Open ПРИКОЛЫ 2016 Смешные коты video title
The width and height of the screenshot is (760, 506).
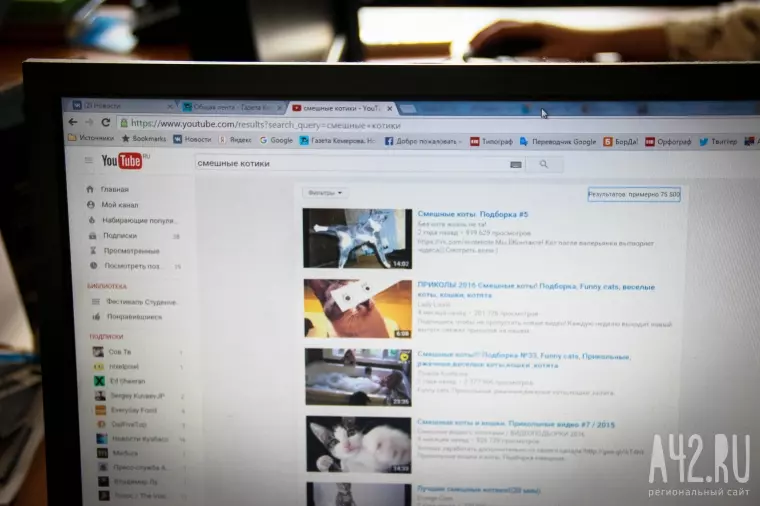click(536, 290)
